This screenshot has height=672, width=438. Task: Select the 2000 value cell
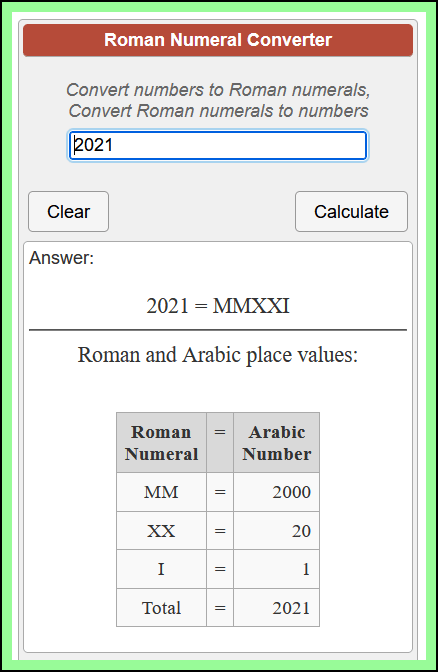point(276,492)
